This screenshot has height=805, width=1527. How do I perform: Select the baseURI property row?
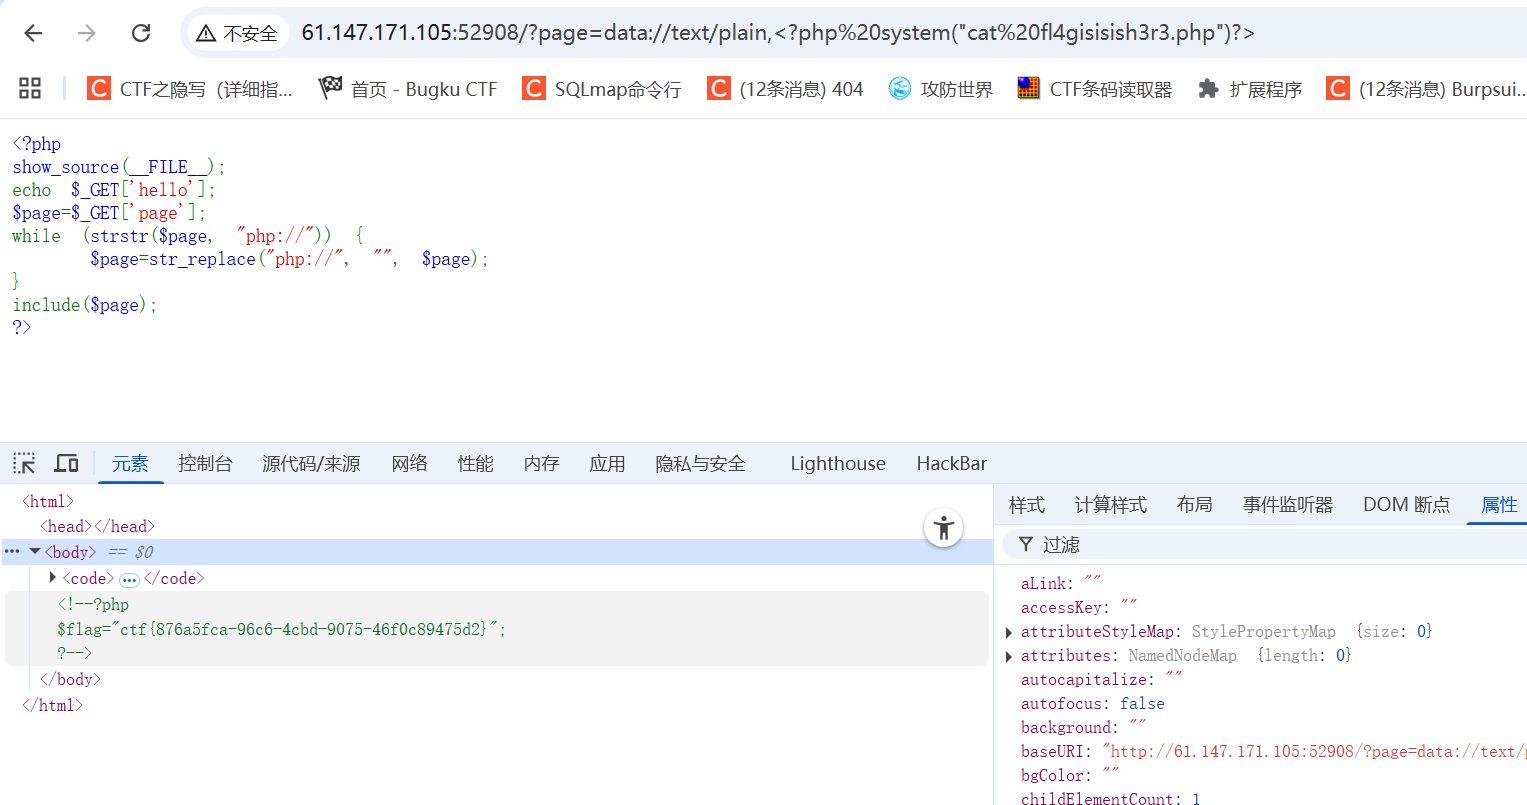coord(1273,751)
